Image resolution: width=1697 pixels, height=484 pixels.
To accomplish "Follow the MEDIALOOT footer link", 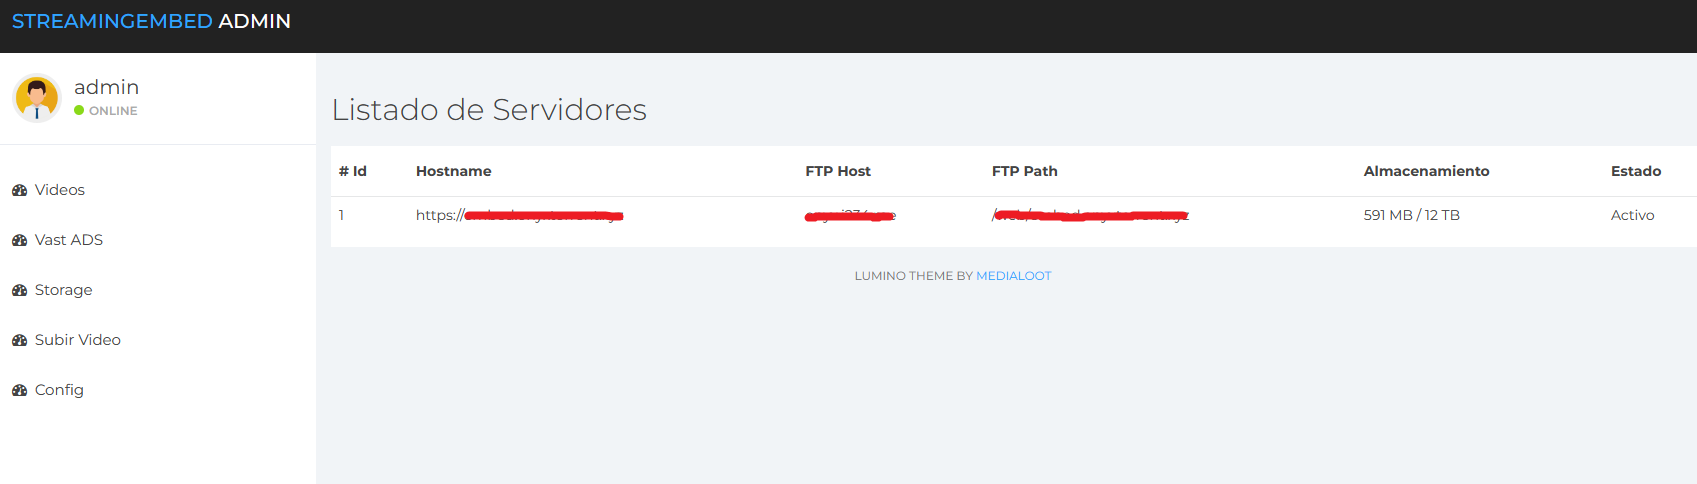I will pos(1013,276).
